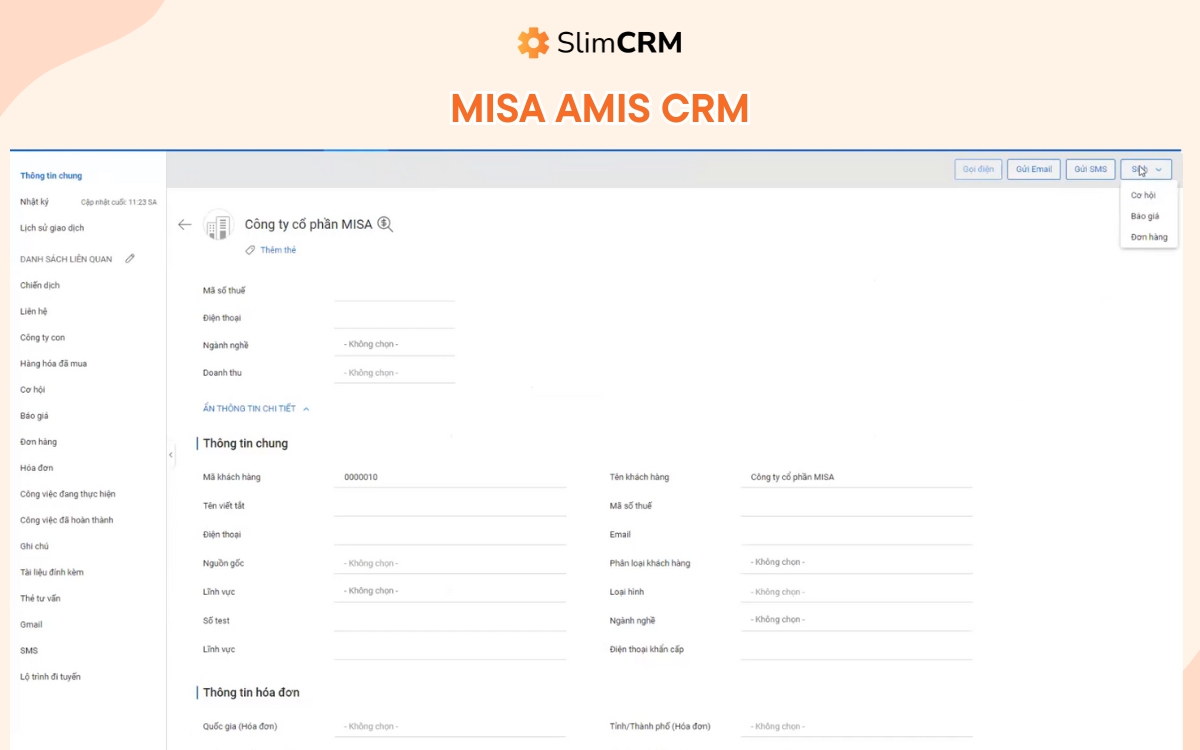Viewport: 1200px width, 750px height.
Task: Click the company building avatar icon
Action: (x=219, y=226)
